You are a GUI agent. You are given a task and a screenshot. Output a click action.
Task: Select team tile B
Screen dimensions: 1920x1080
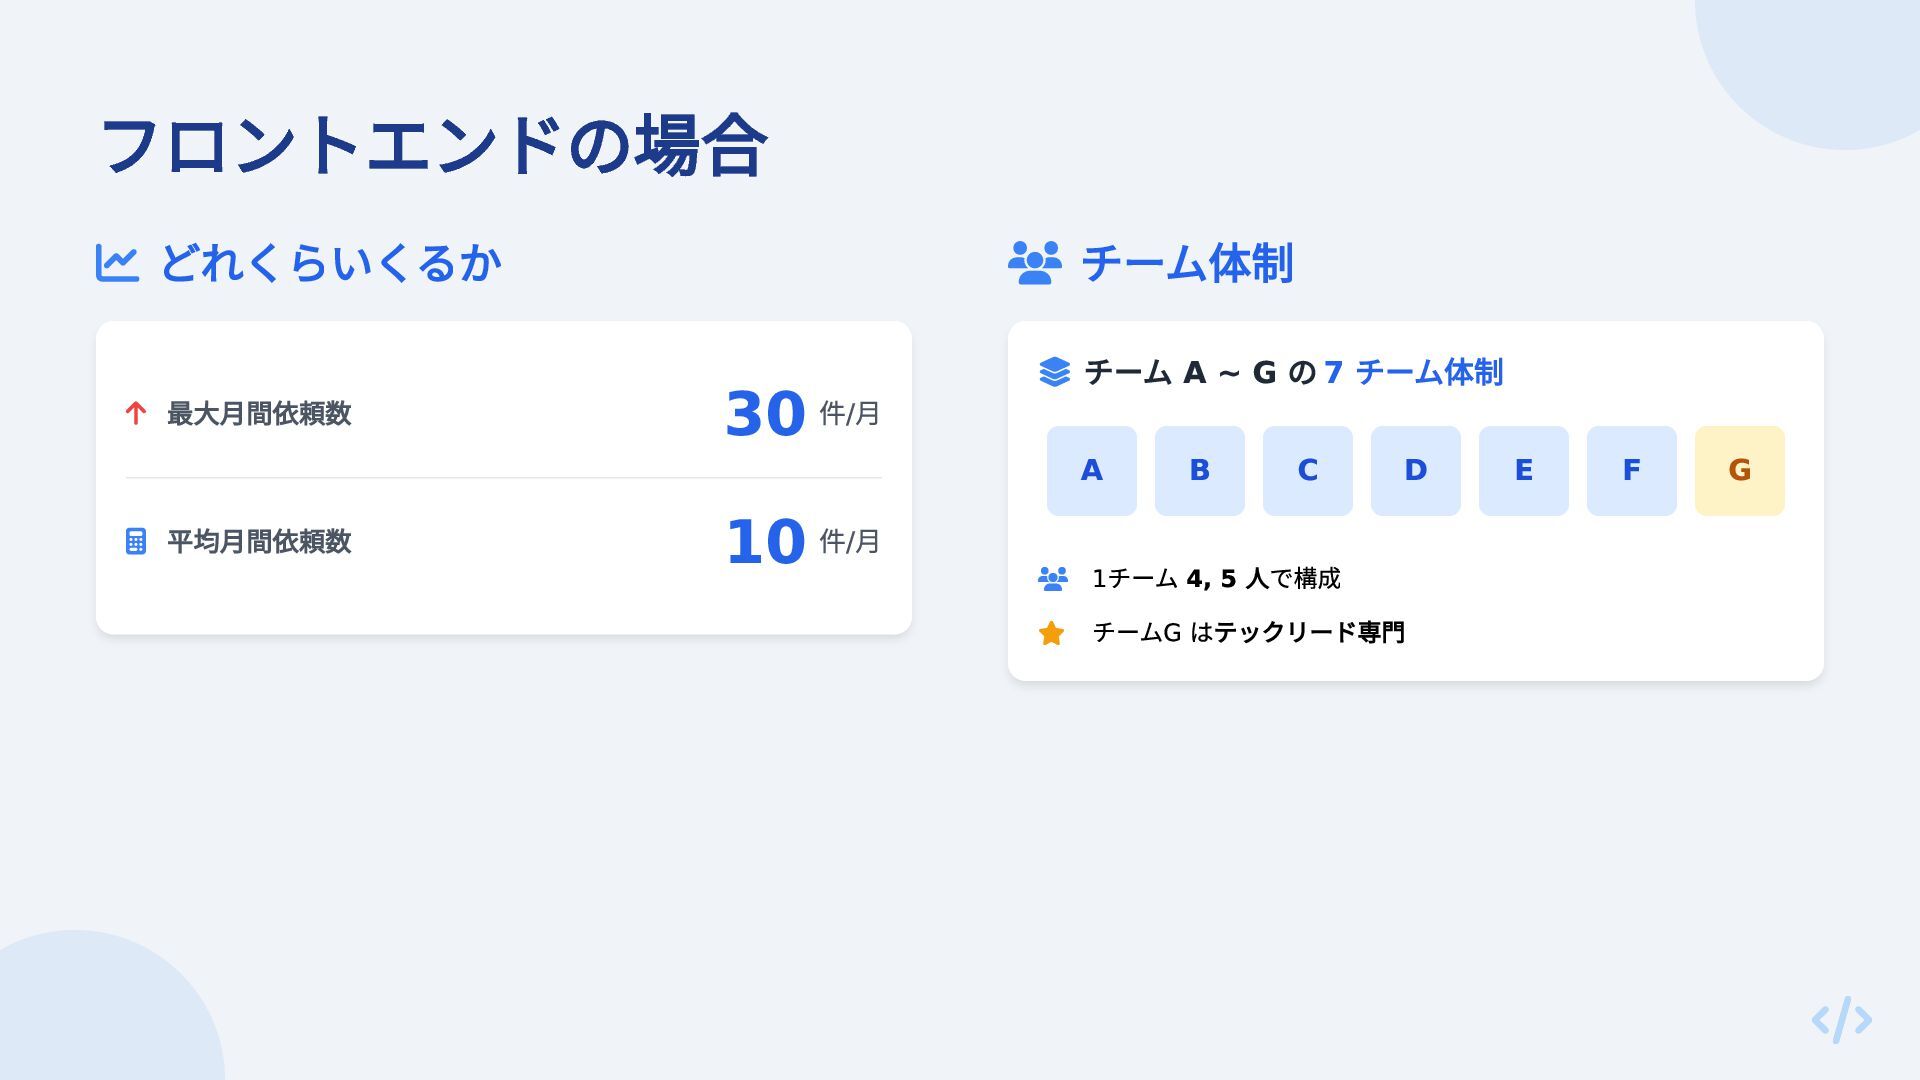point(1200,471)
